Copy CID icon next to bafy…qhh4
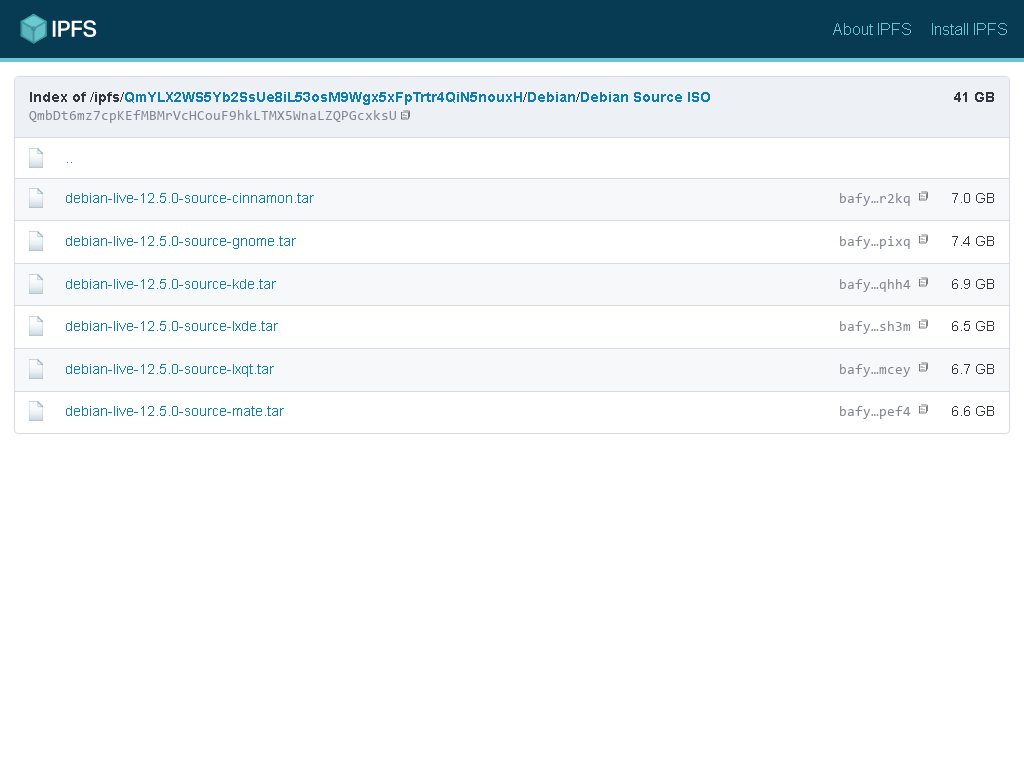 [923, 283]
